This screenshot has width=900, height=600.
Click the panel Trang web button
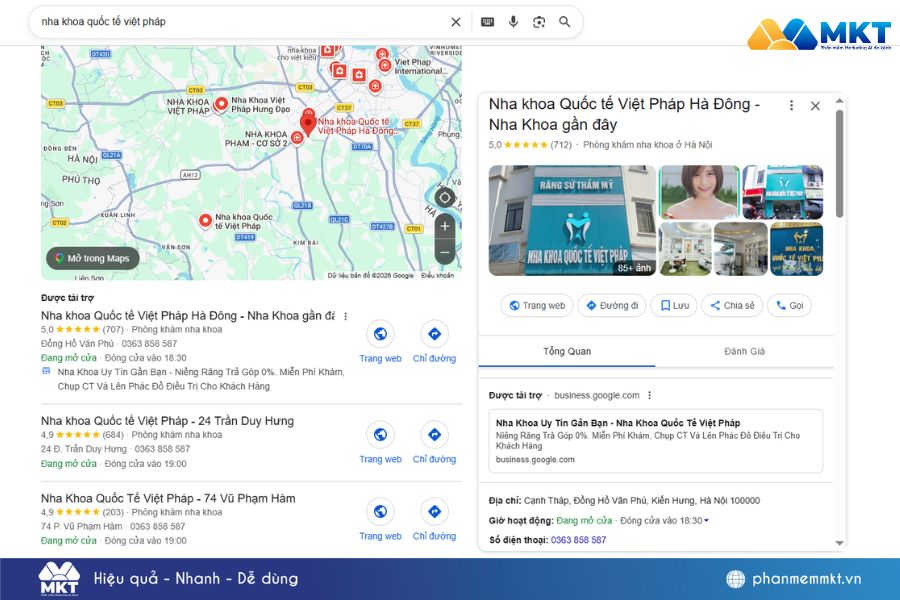point(537,305)
